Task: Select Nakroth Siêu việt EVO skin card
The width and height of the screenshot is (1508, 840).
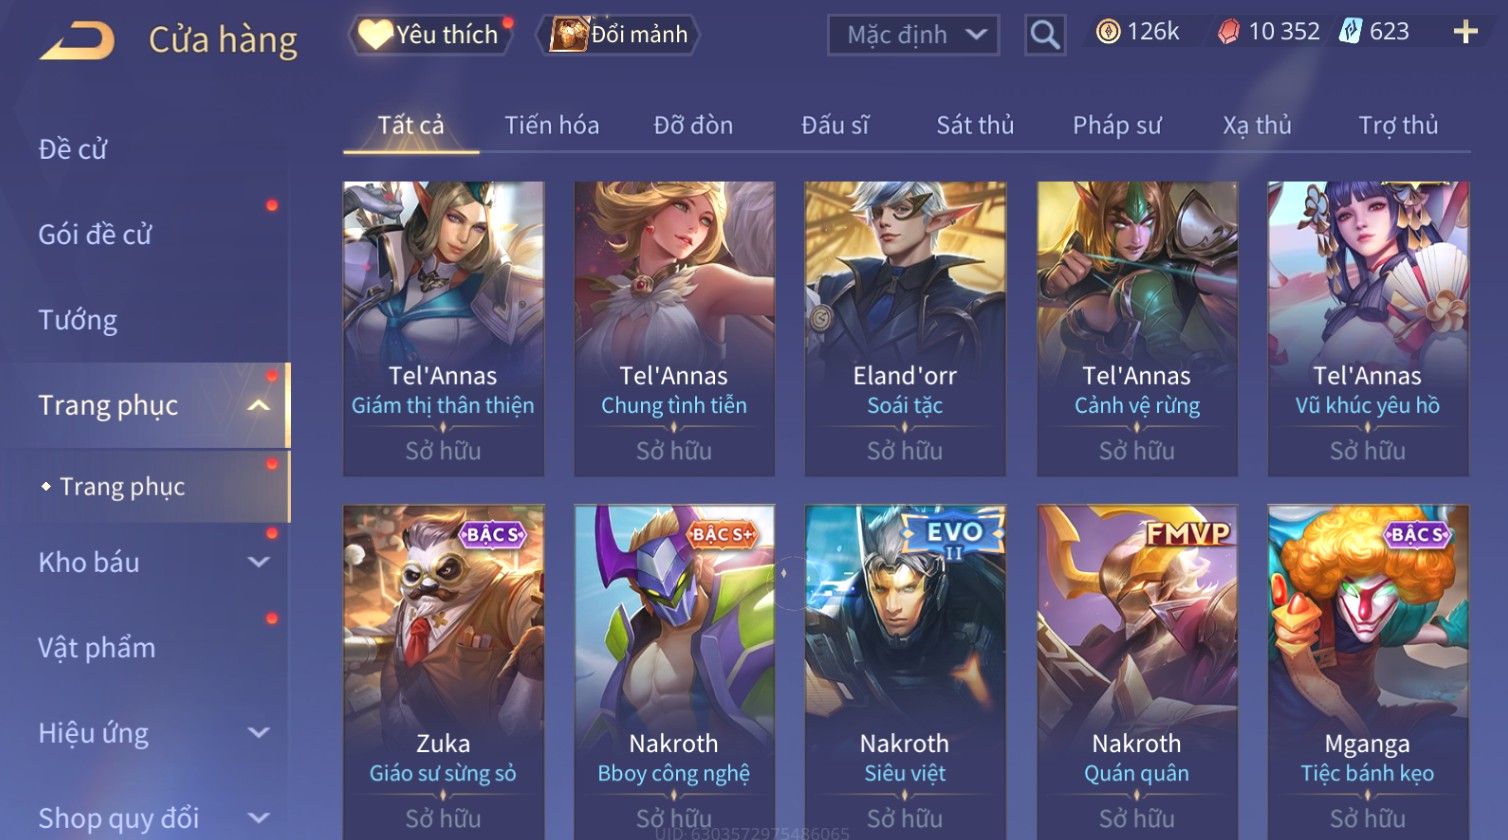Action: click(x=905, y=672)
